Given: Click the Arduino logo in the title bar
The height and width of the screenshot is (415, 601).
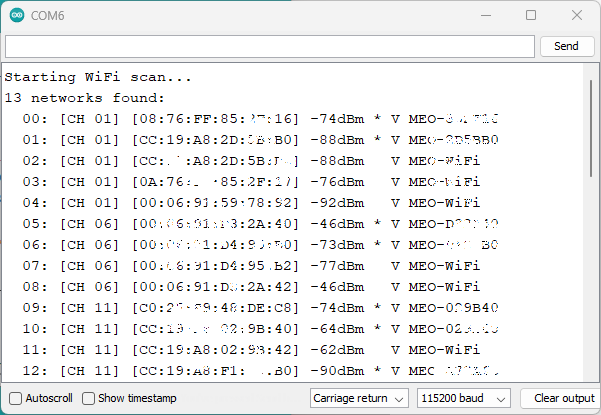Looking at the screenshot, I should pyautogui.click(x=17, y=16).
